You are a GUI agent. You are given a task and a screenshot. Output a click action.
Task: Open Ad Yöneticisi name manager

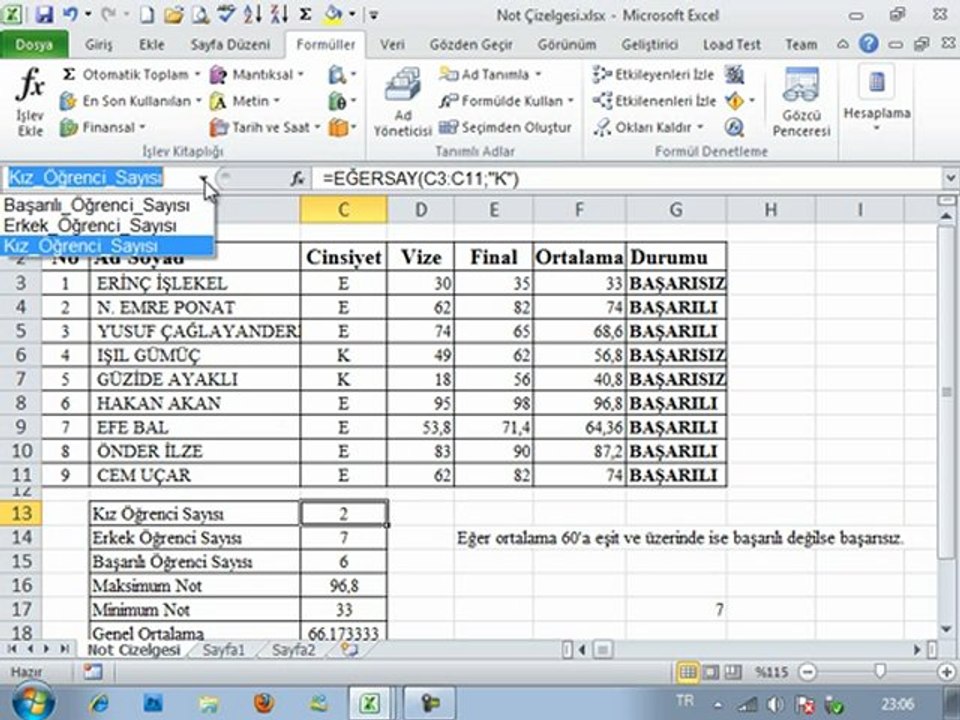(x=402, y=101)
